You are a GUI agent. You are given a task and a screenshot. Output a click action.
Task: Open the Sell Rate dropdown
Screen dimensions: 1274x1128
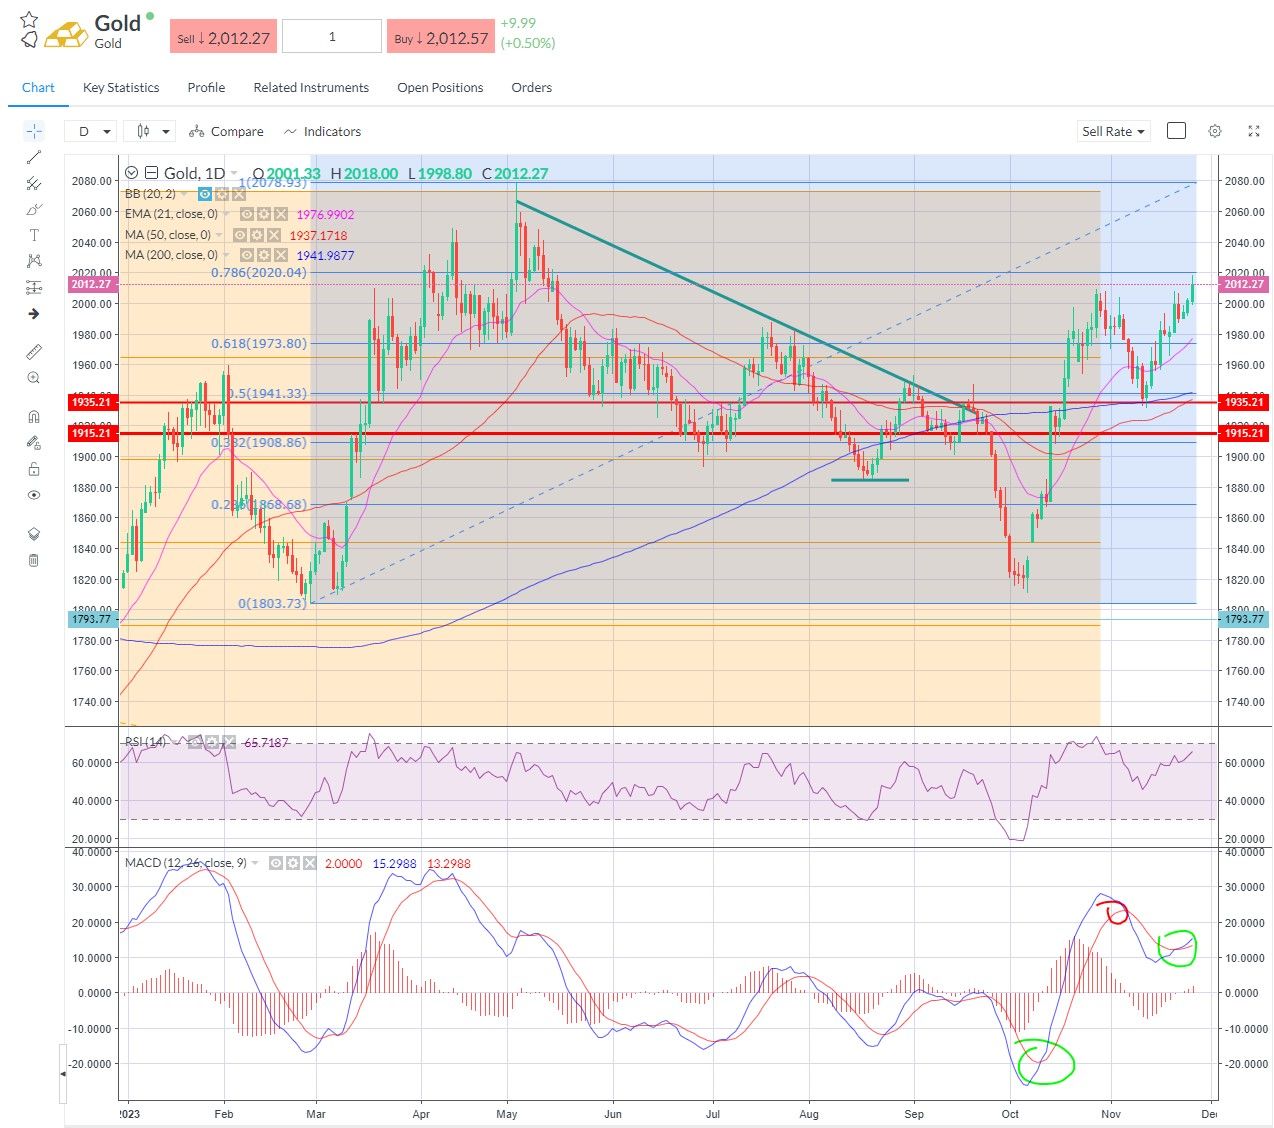coord(1114,131)
